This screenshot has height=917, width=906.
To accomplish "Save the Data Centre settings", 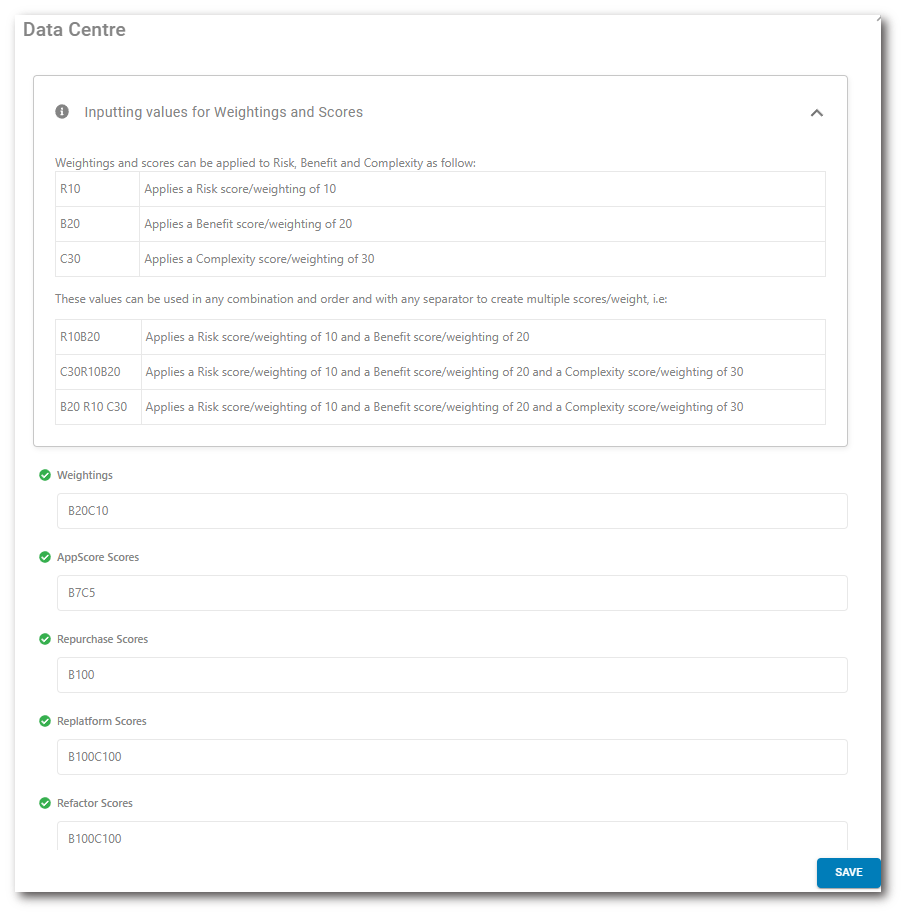I will 848,873.
